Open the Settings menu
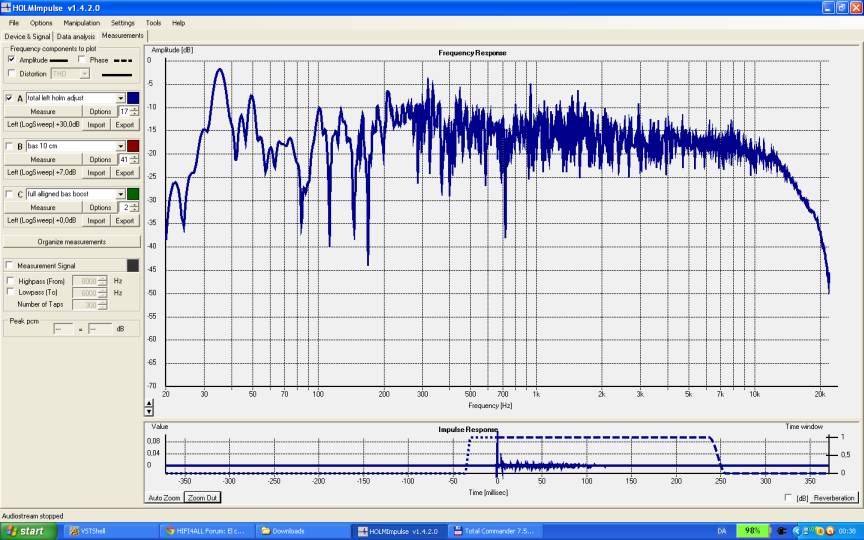The image size is (864, 540). click(x=122, y=23)
